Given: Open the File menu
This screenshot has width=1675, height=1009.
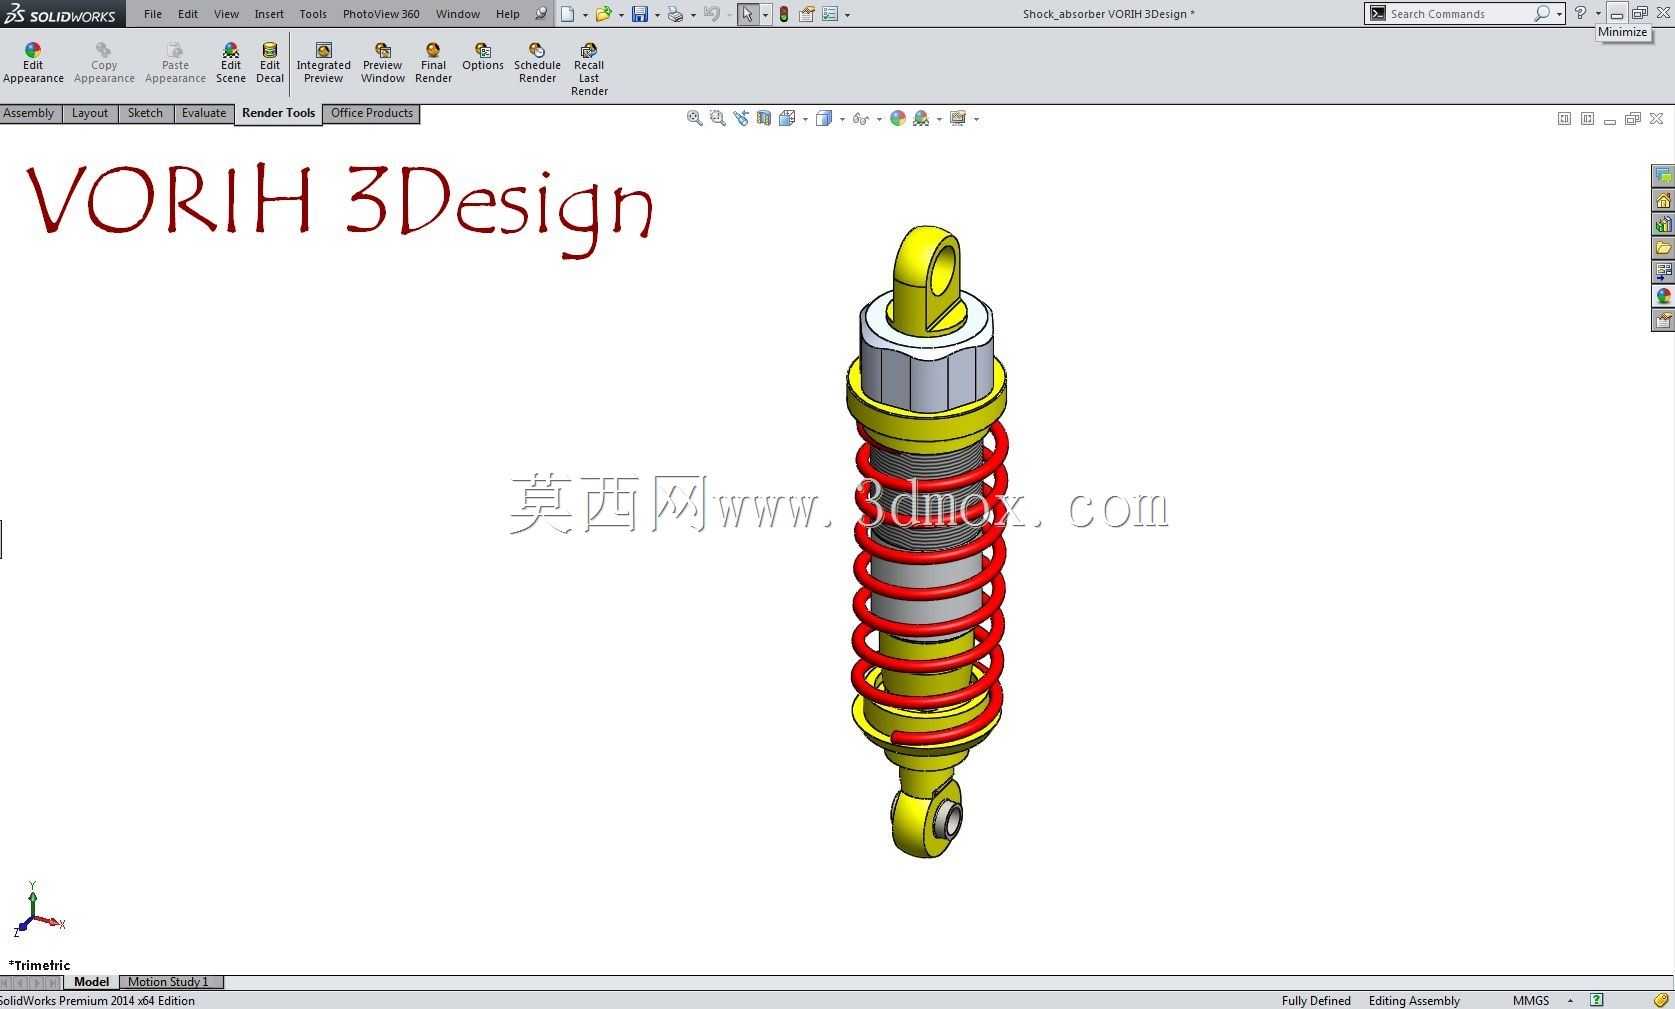Looking at the screenshot, I should [x=153, y=14].
